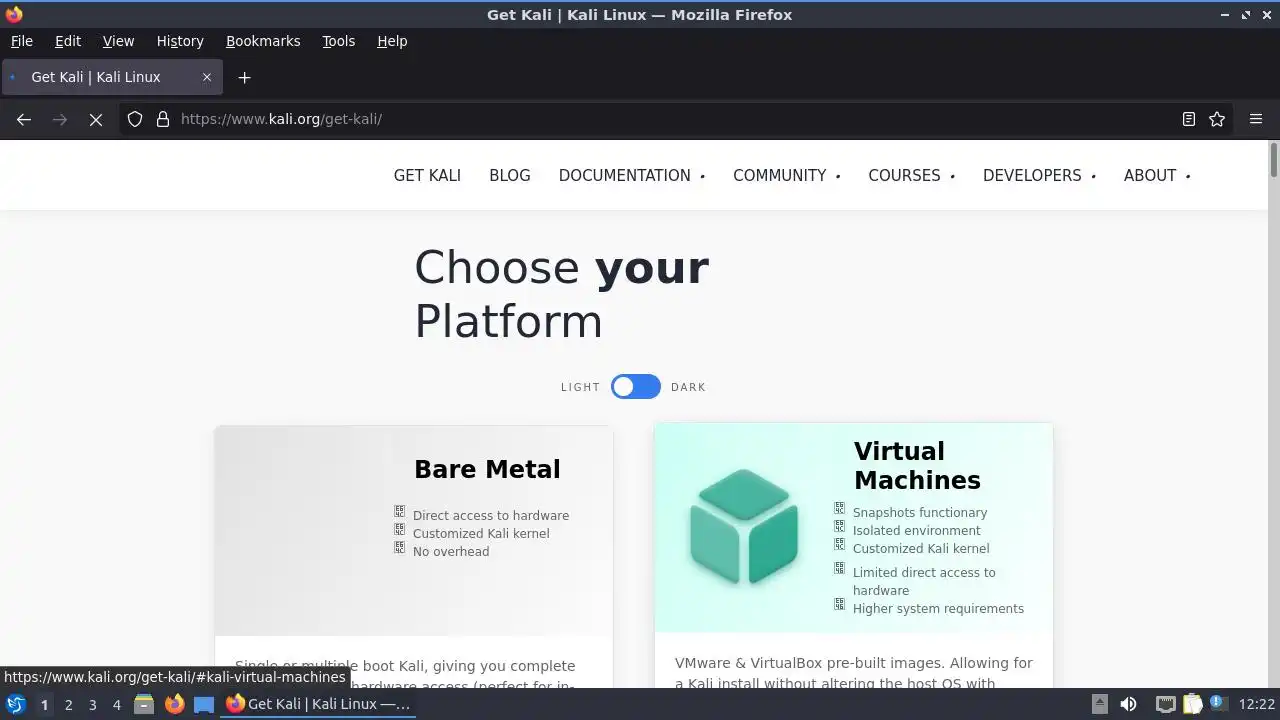Click 'Isolated environment' feature text
Screen dimensions: 1280x720
[x=917, y=531]
